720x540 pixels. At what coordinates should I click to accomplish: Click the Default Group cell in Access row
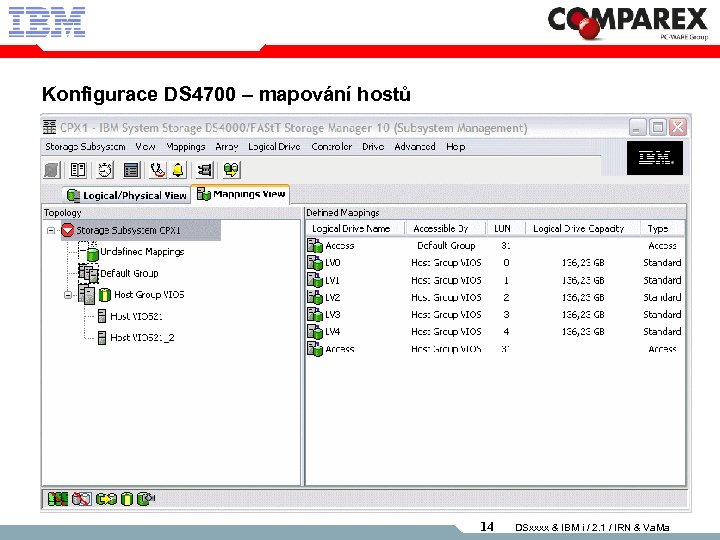[x=446, y=246]
